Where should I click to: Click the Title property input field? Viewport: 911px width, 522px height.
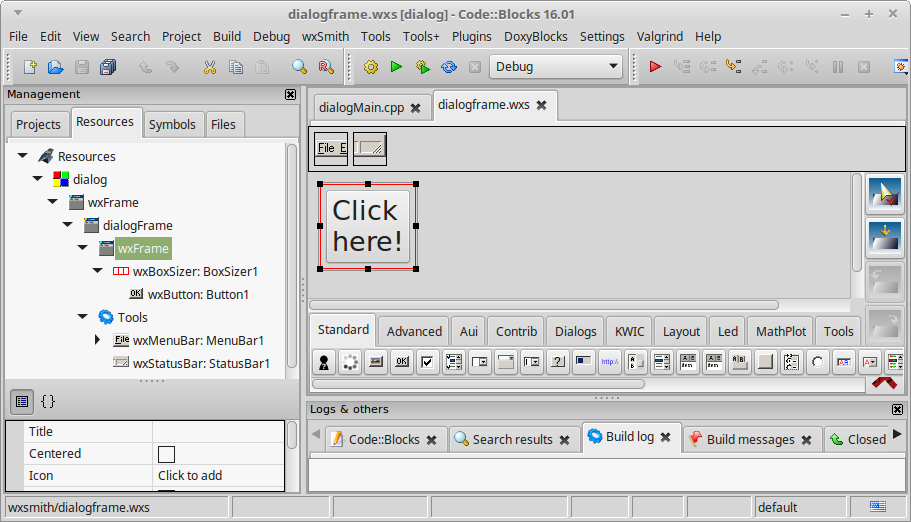pos(218,432)
